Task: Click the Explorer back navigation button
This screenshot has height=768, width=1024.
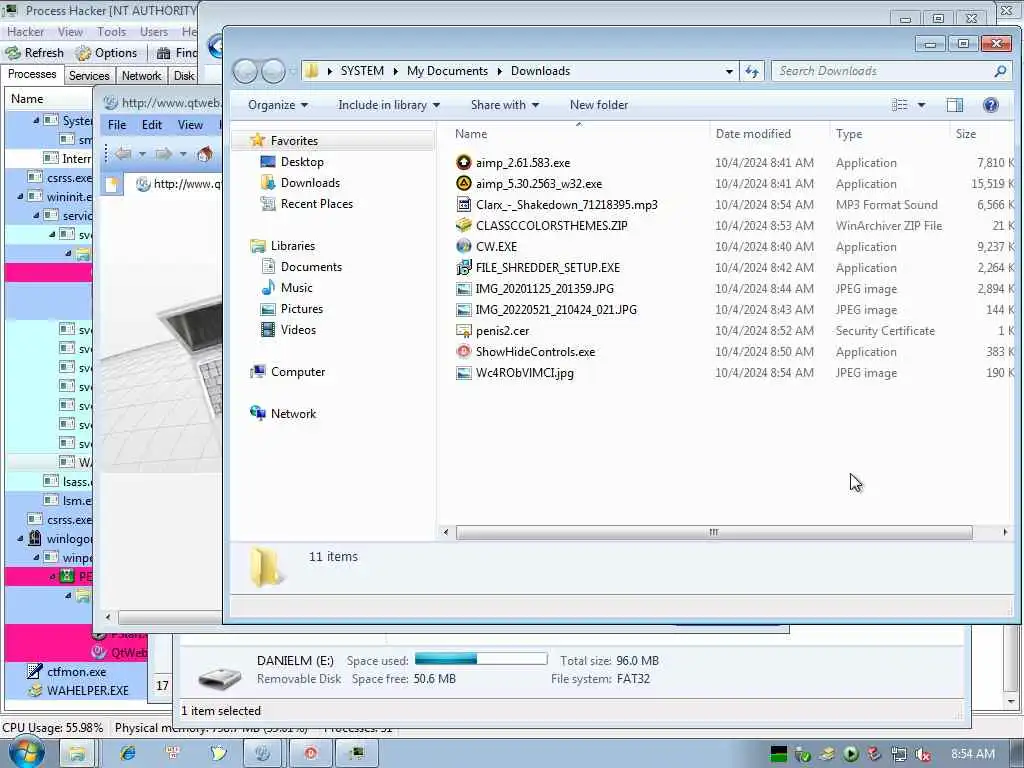Action: (x=246, y=71)
